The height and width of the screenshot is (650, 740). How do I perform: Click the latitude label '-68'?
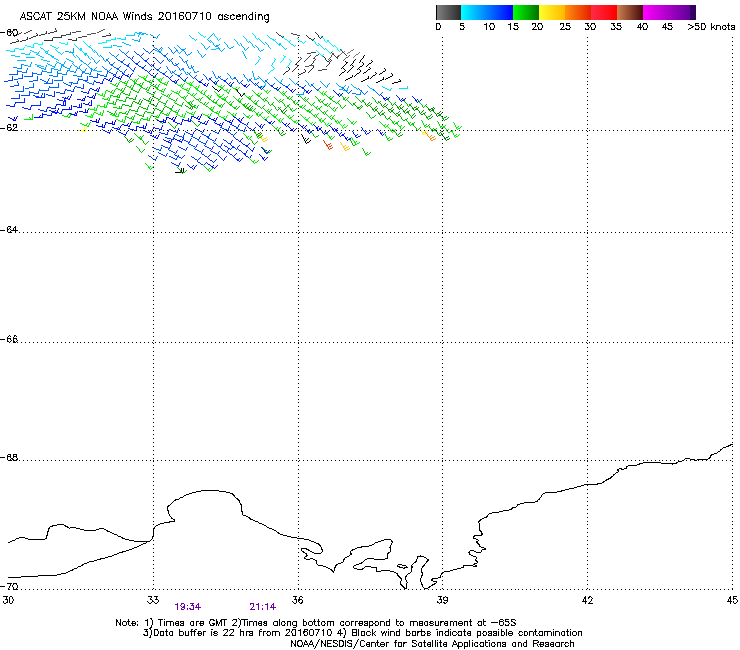tap(9, 458)
